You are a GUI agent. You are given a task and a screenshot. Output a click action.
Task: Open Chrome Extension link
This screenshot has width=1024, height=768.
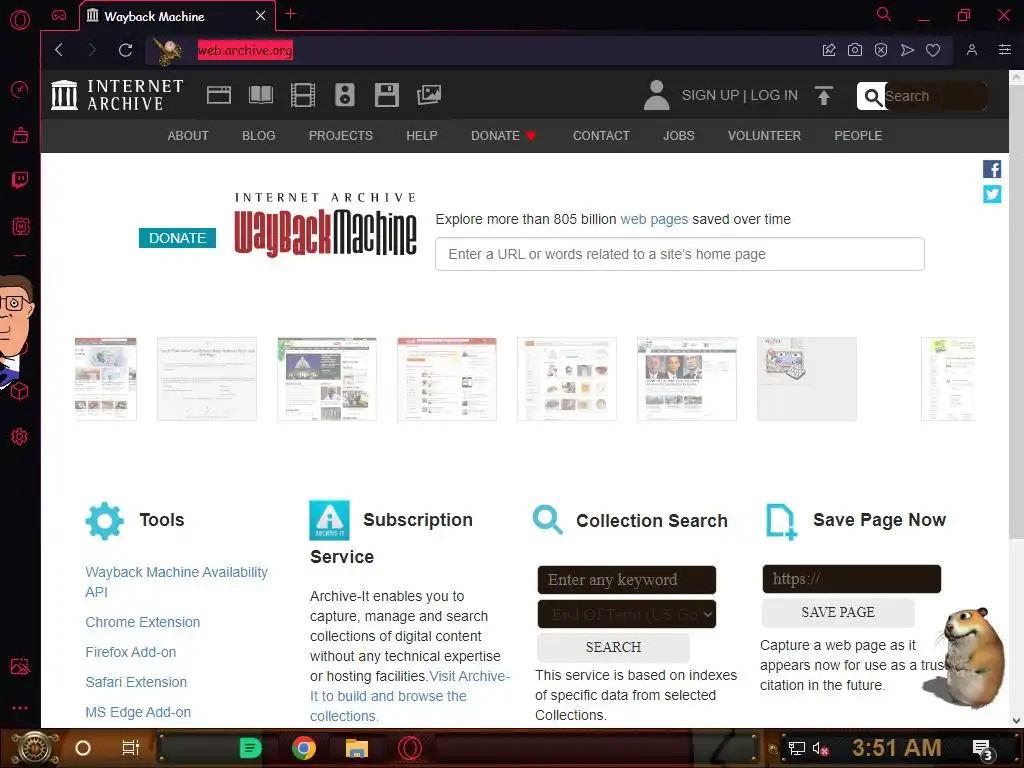142,622
